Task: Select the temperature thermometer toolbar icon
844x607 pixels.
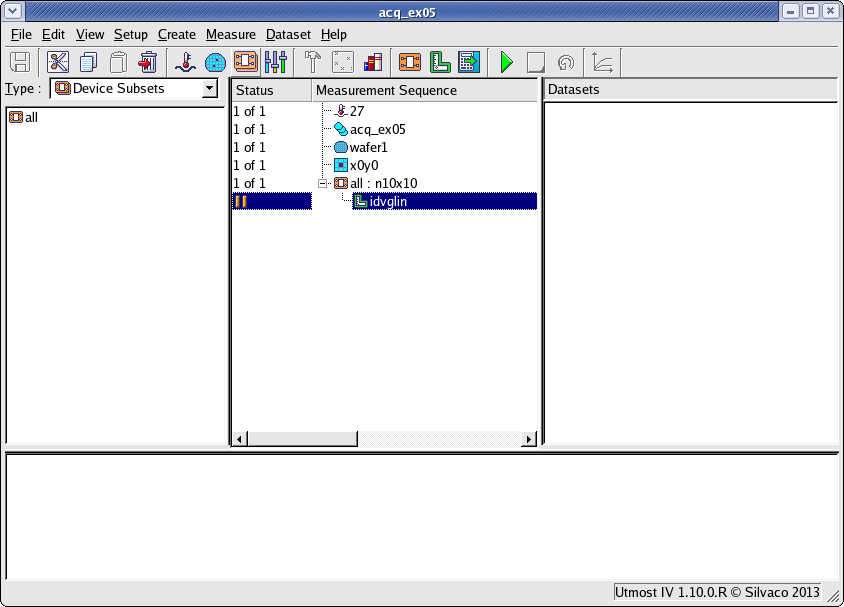Action: pyautogui.click(x=186, y=62)
